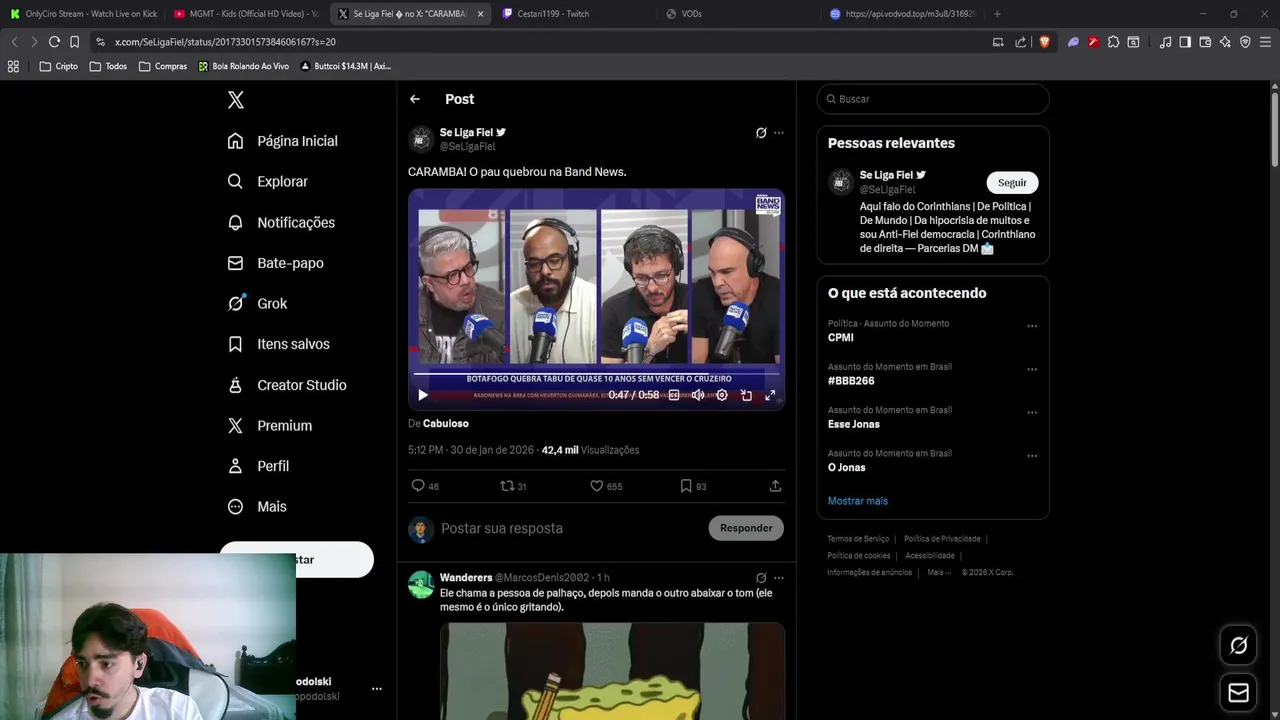The width and height of the screenshot is (1280, 720).
Task: Open Itens salvos in the sidebar
Action: tap(278, 344)
